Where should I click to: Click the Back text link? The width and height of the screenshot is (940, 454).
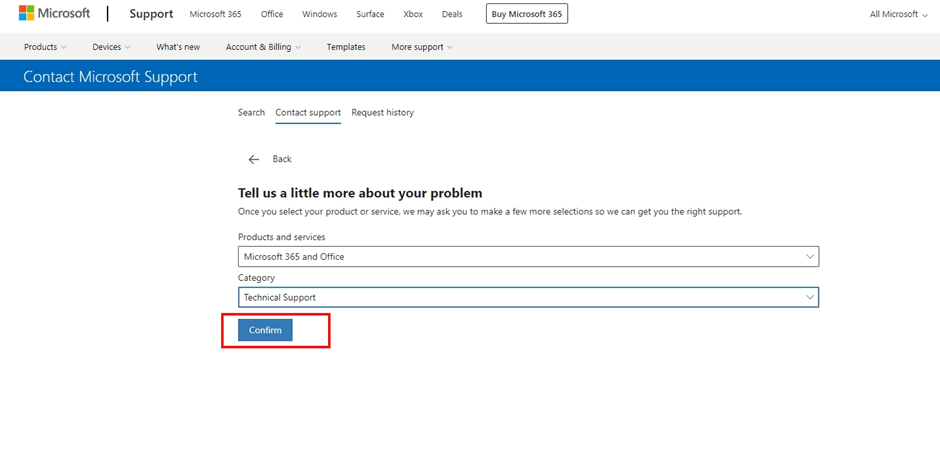(x=282, y=159)
